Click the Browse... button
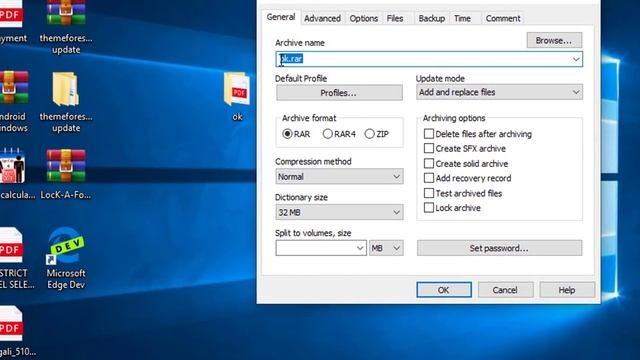Image resolution: width=640 pixels, height=360 pixels. tap(554, 40)
